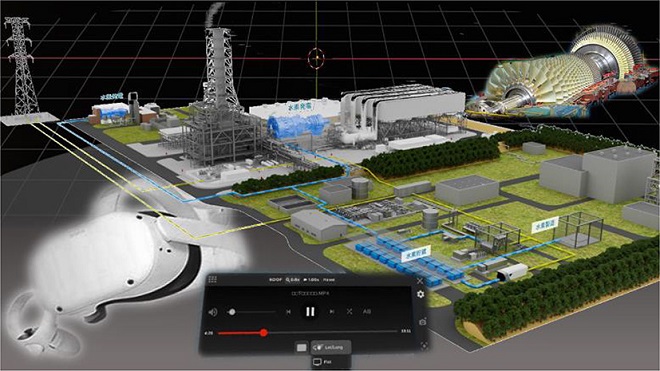Change the 1.00x playback speed
Viewport: 660px width, 371px height.
(x=311, y=280)
